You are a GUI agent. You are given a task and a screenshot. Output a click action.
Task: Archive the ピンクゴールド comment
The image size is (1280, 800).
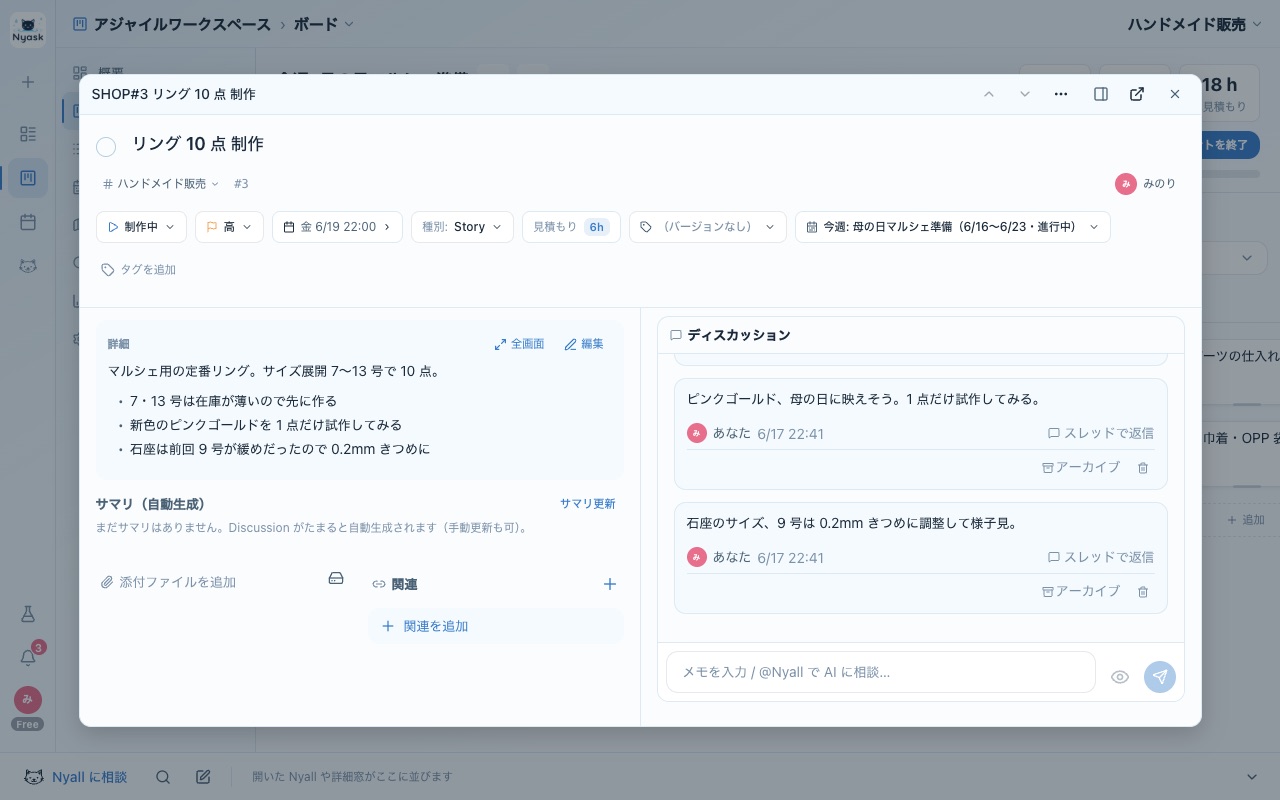[1080, 467]
